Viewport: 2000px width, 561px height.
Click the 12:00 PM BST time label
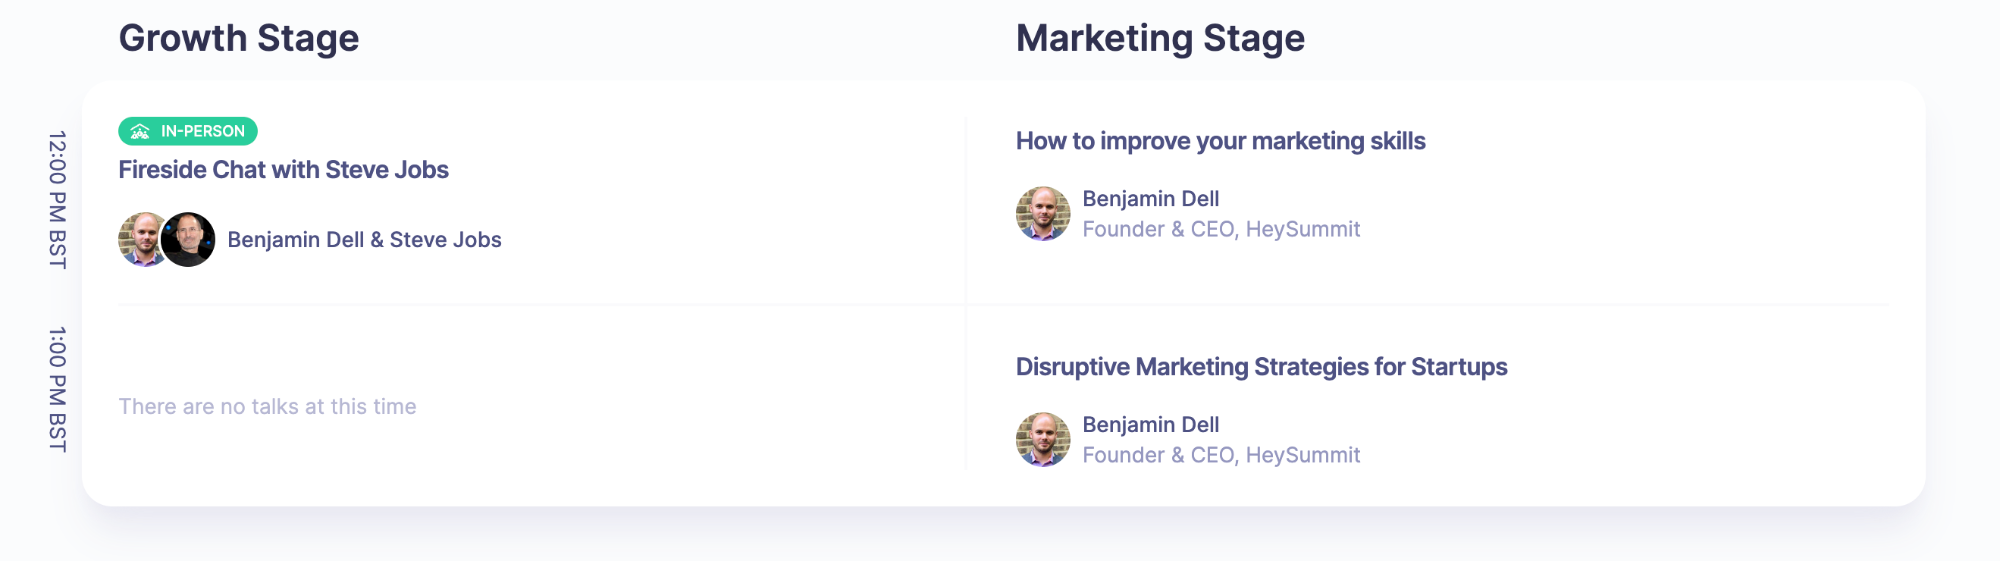point(58,199)
